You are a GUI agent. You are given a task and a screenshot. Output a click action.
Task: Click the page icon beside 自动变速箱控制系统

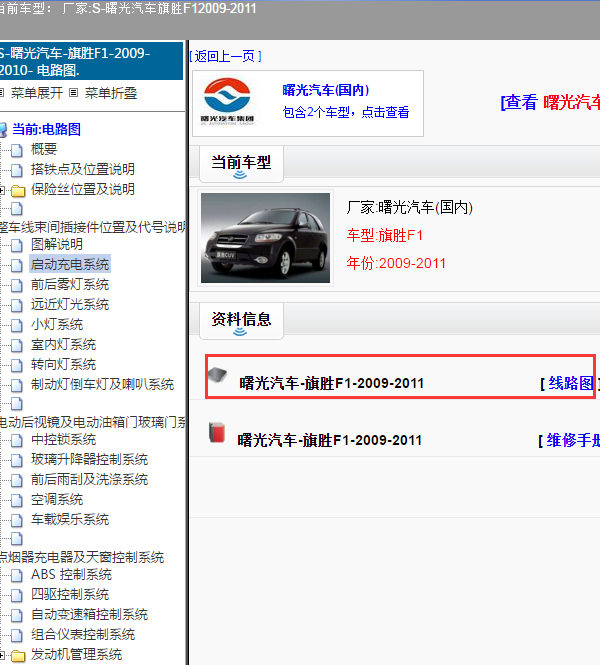pyautogui.click(x=17, y=615)
